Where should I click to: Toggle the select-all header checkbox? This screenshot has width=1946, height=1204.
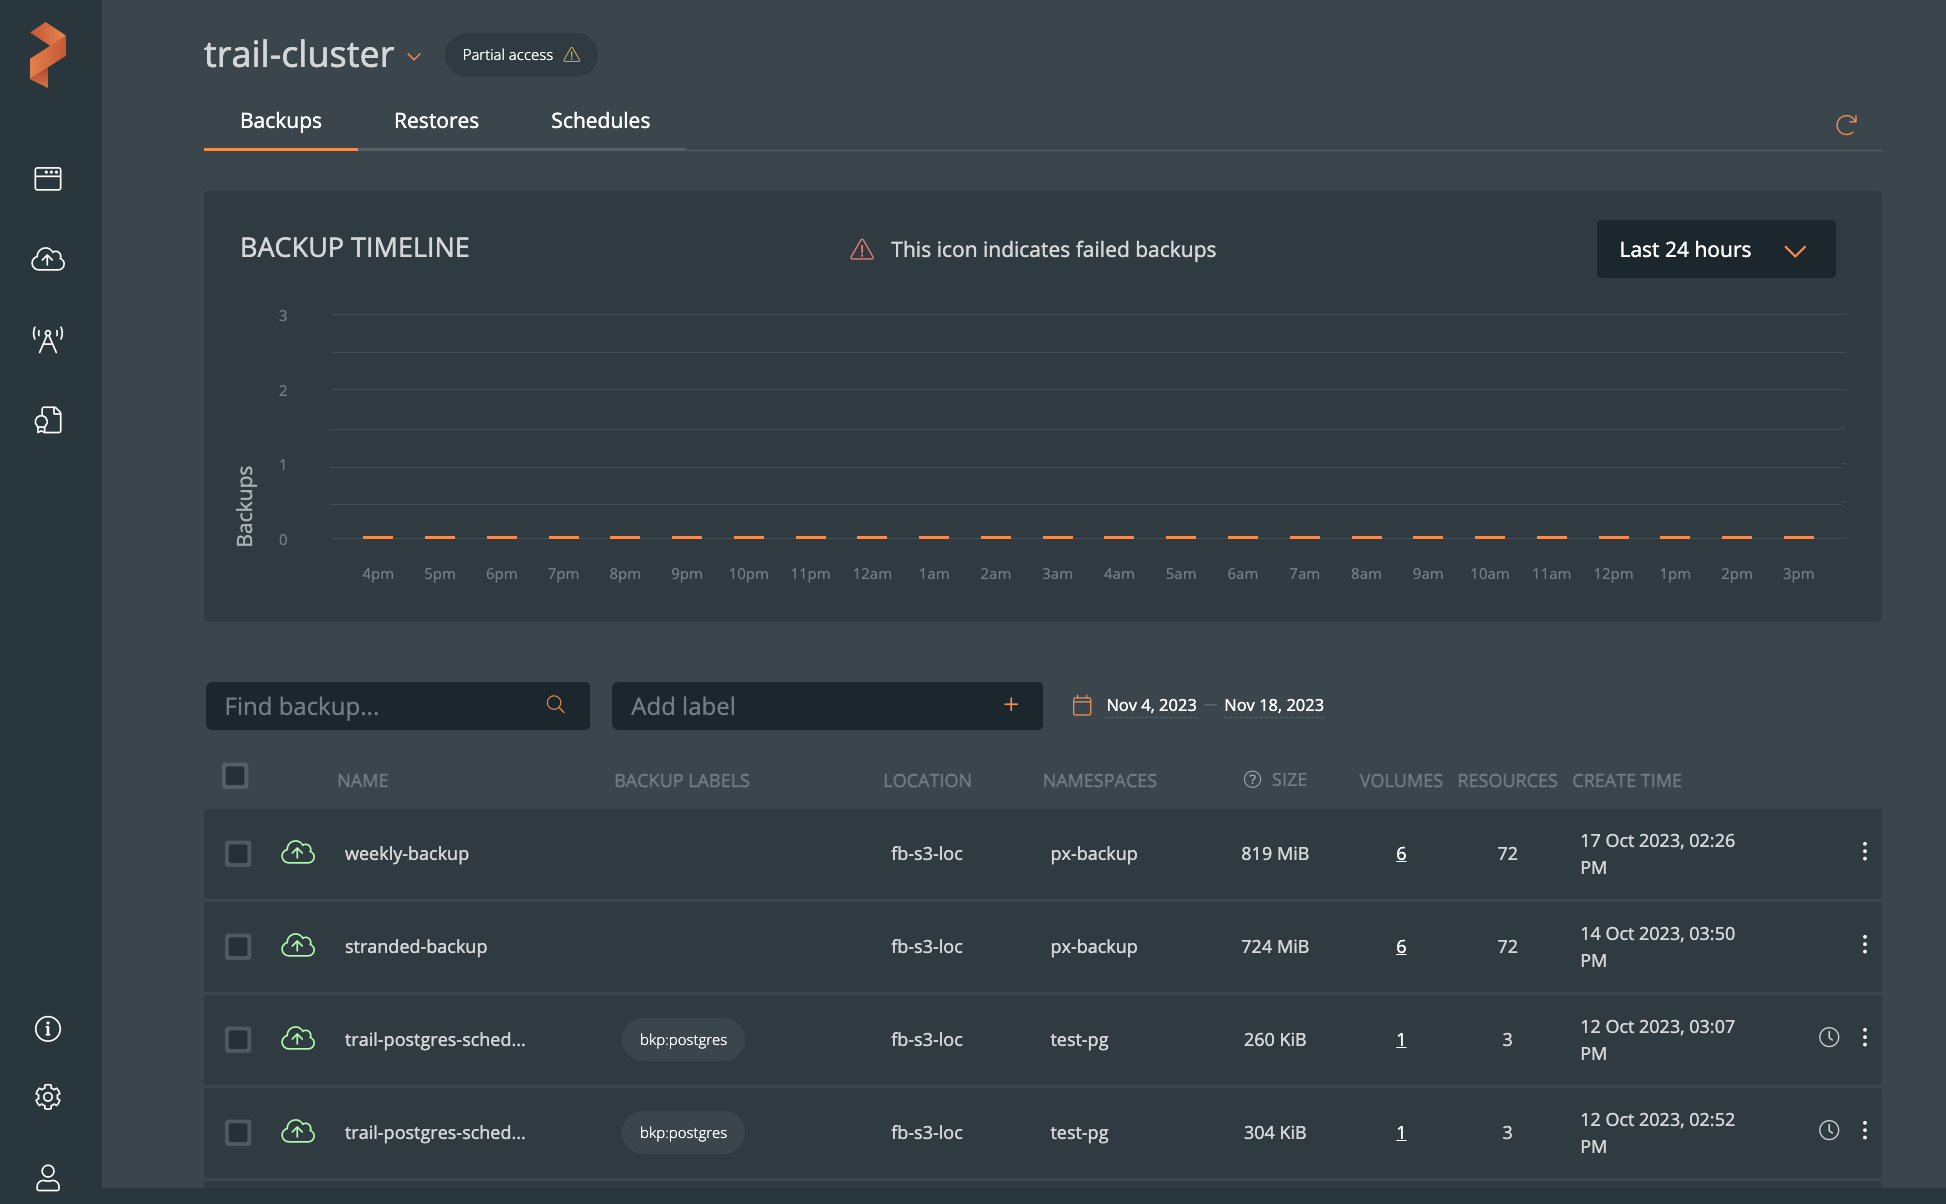click(235, 776)
